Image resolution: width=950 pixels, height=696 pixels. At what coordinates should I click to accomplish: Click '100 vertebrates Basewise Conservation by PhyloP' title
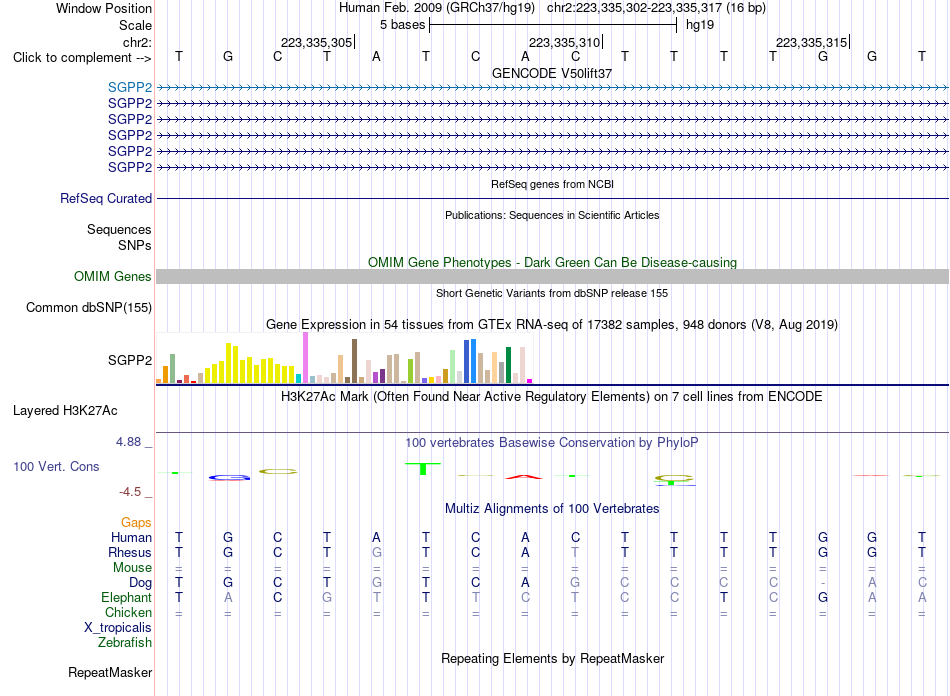coord(552,443)
